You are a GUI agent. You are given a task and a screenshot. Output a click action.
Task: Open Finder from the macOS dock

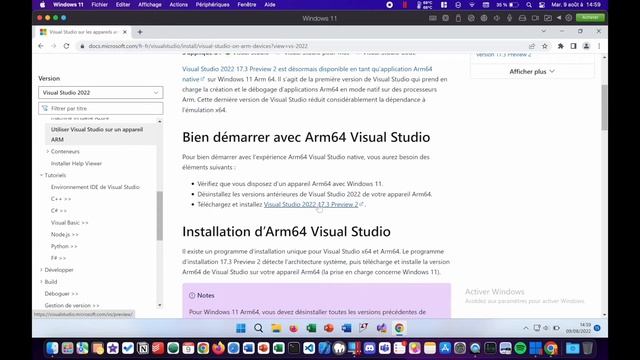coord(52,348)
